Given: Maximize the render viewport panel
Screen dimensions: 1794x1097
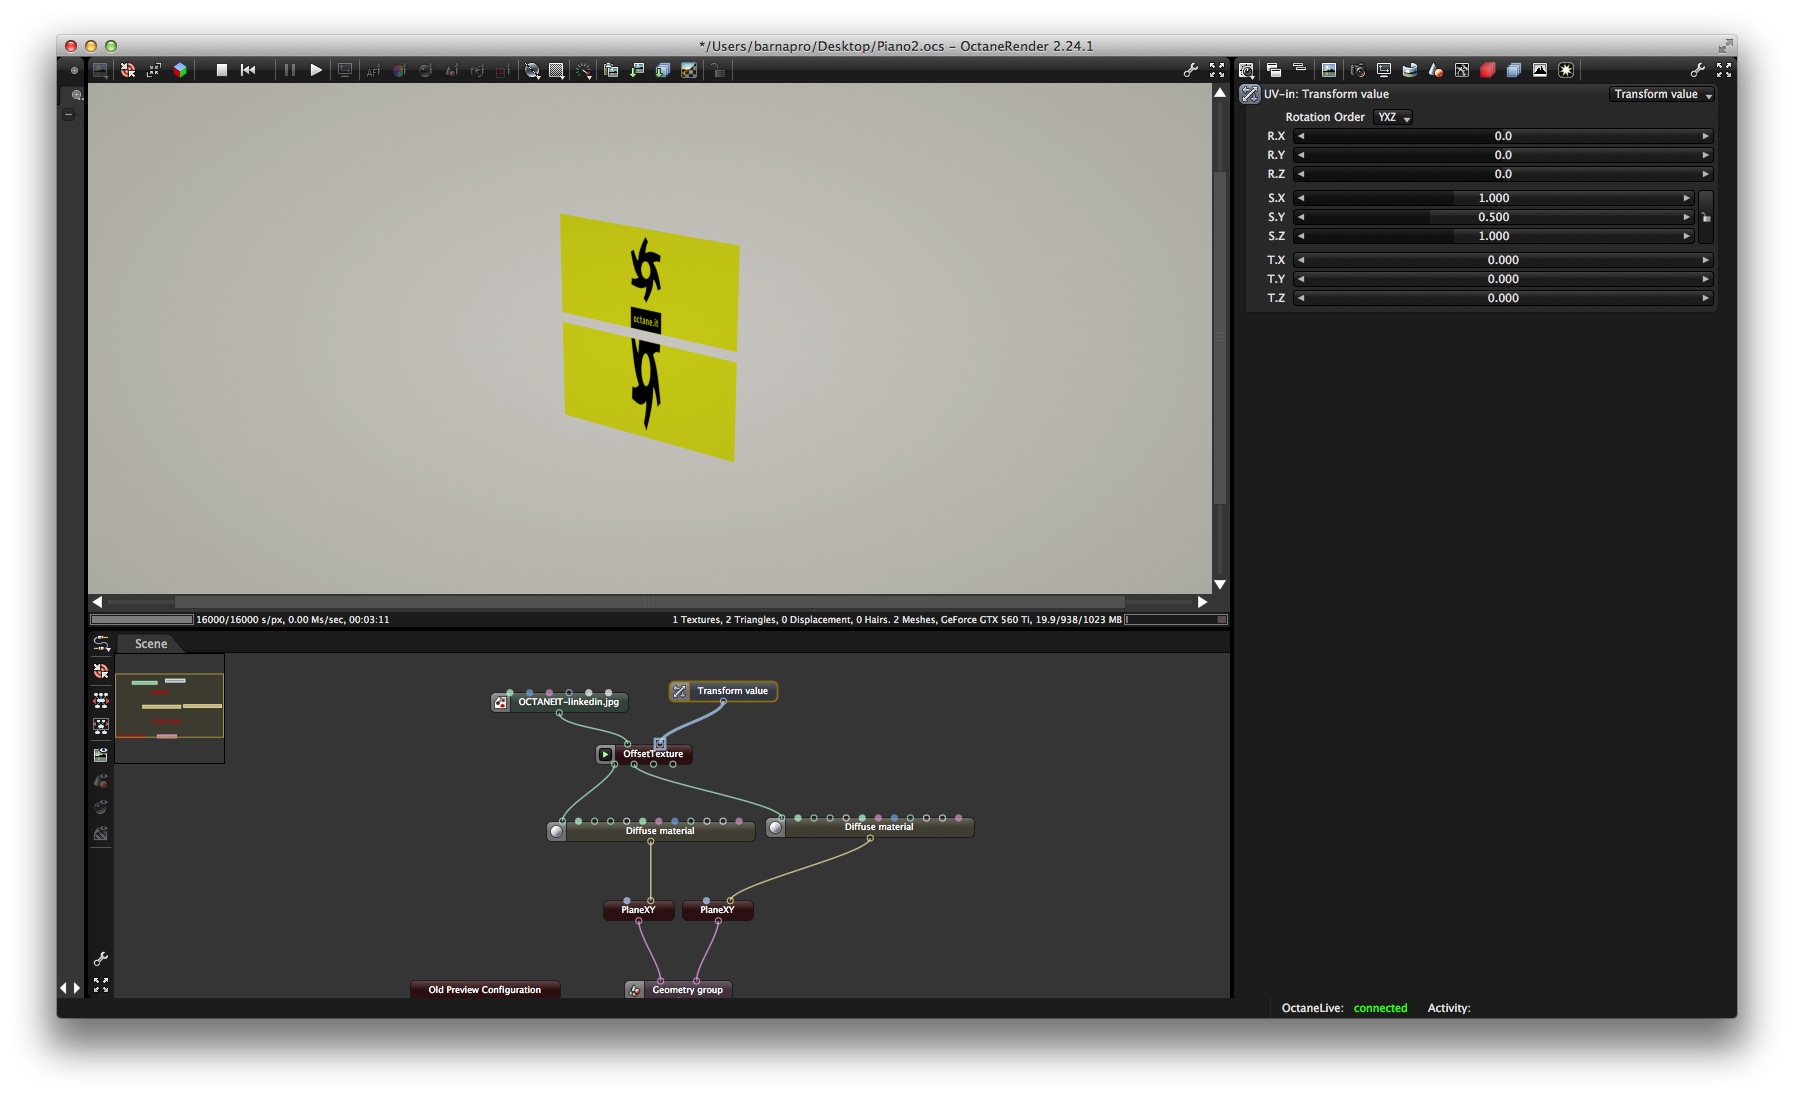Looking at the screenshot, I should [x=1217, y=70].
